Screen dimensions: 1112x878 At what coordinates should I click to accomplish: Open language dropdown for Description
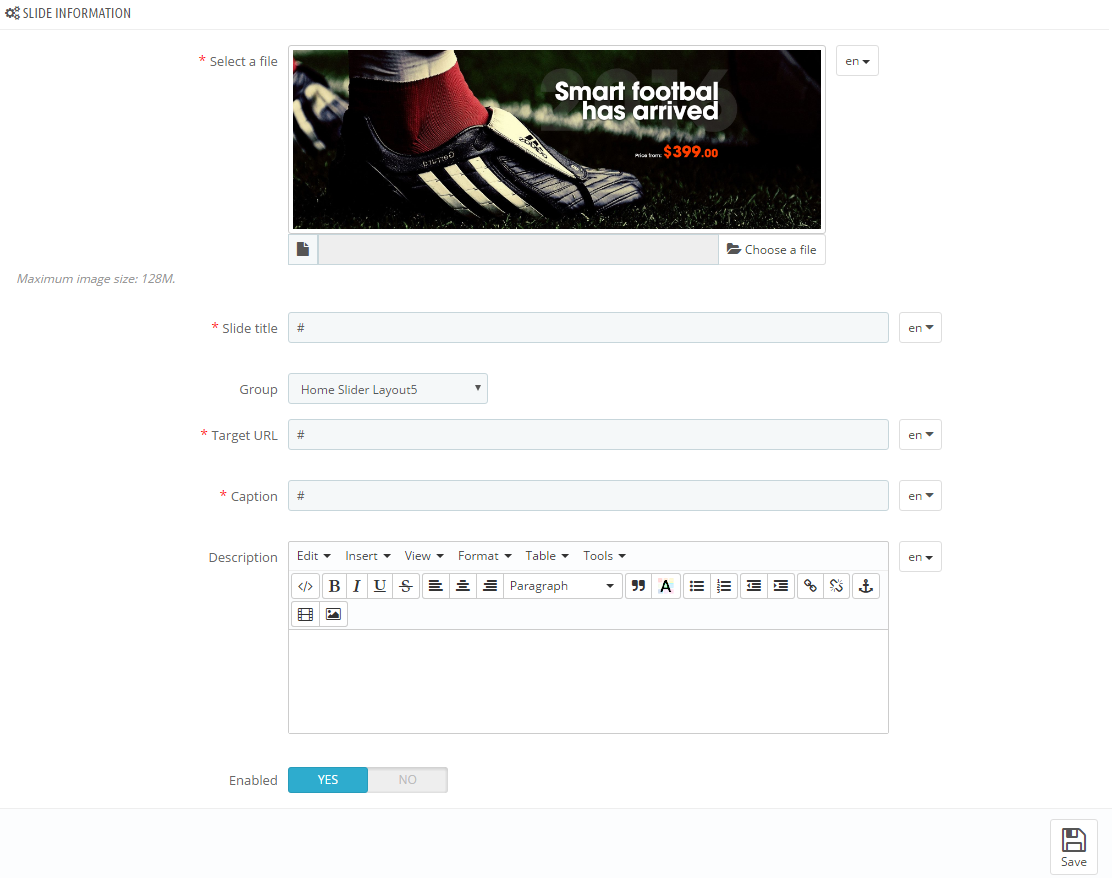point(921,557)
